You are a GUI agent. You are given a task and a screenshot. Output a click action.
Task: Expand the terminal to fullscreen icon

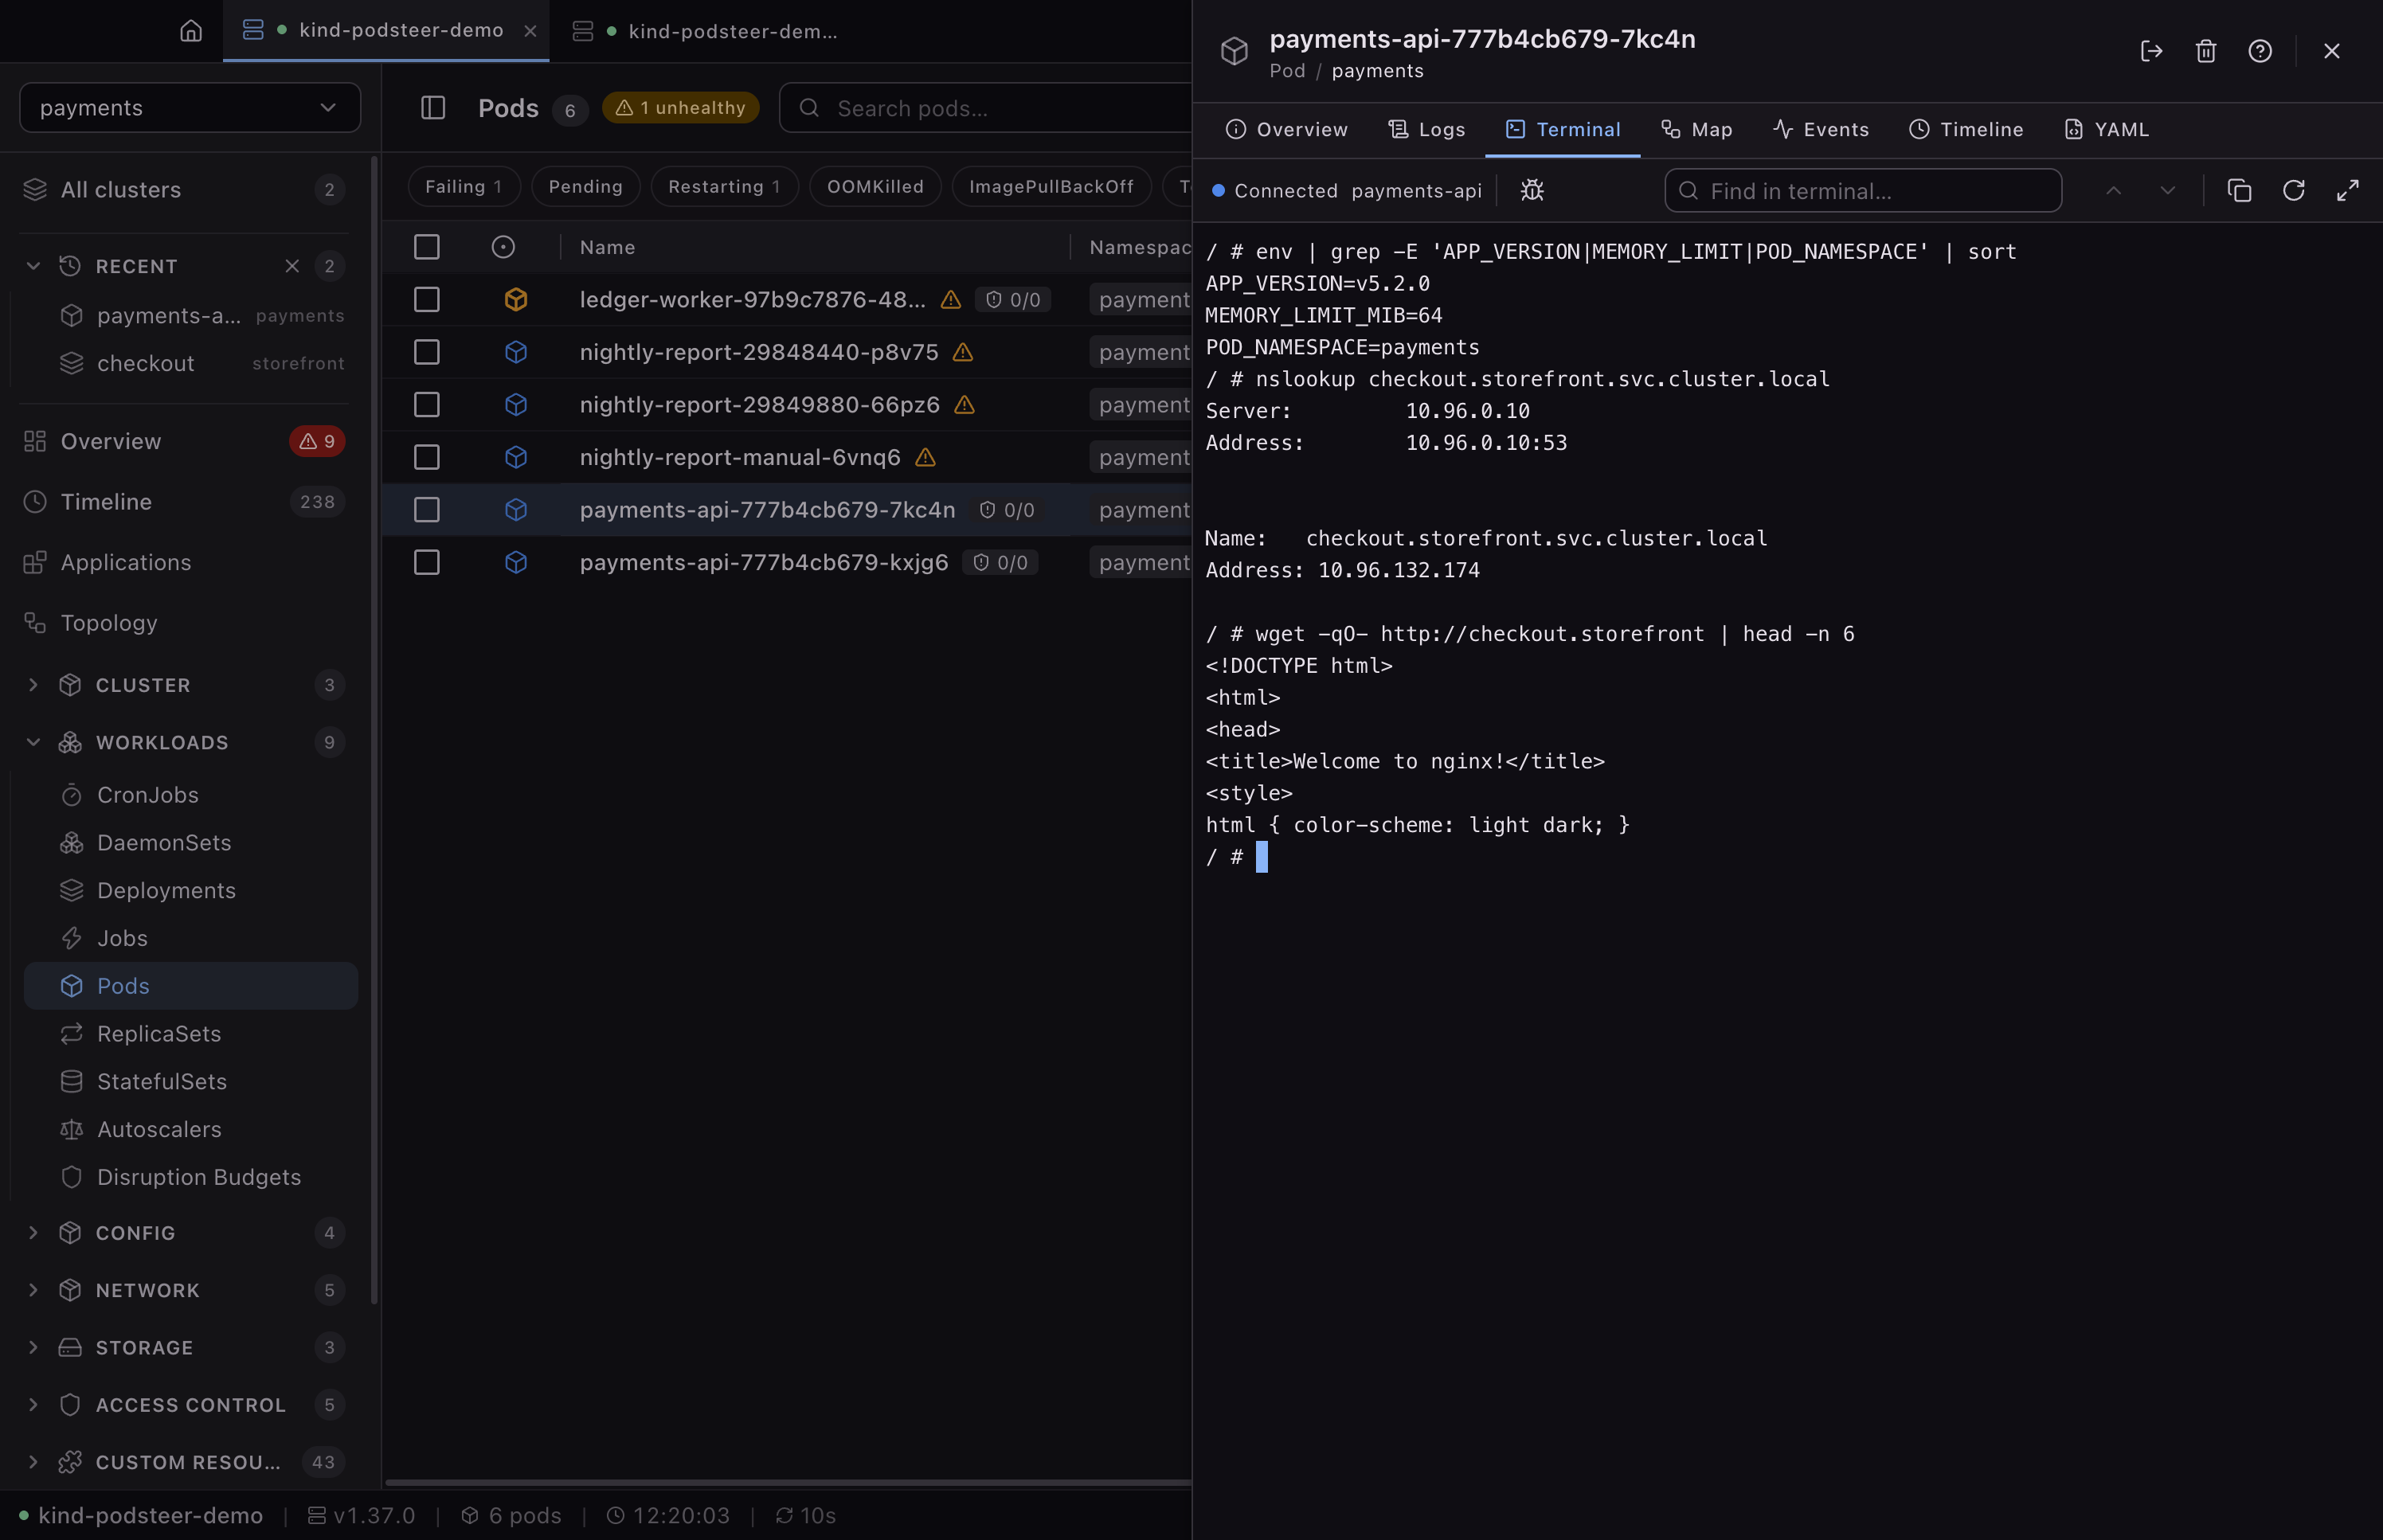(2348, 190)
